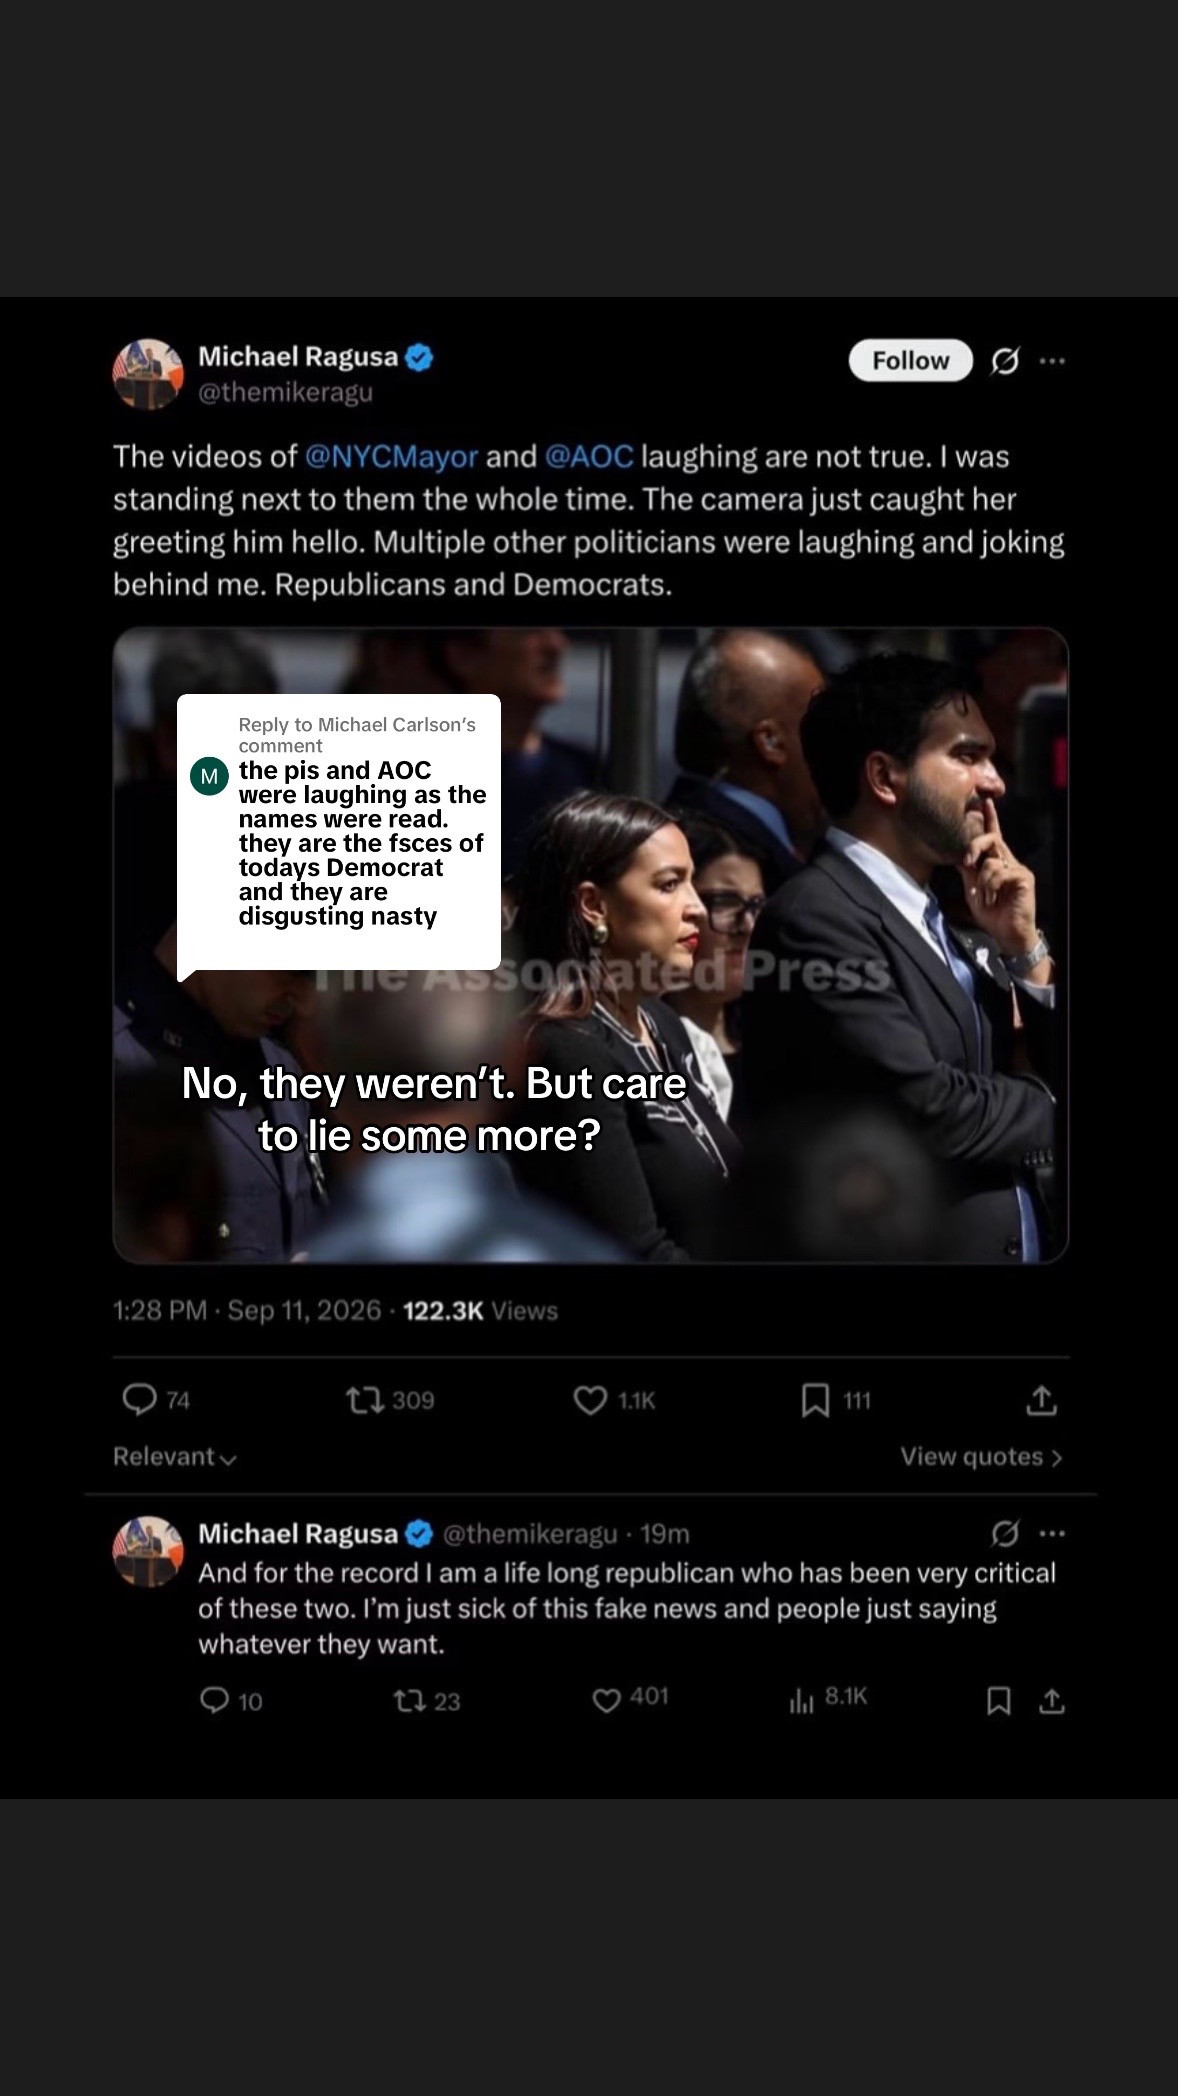
Task: View analytics showing 8.1K on reply
Action: click(801, 1700)
